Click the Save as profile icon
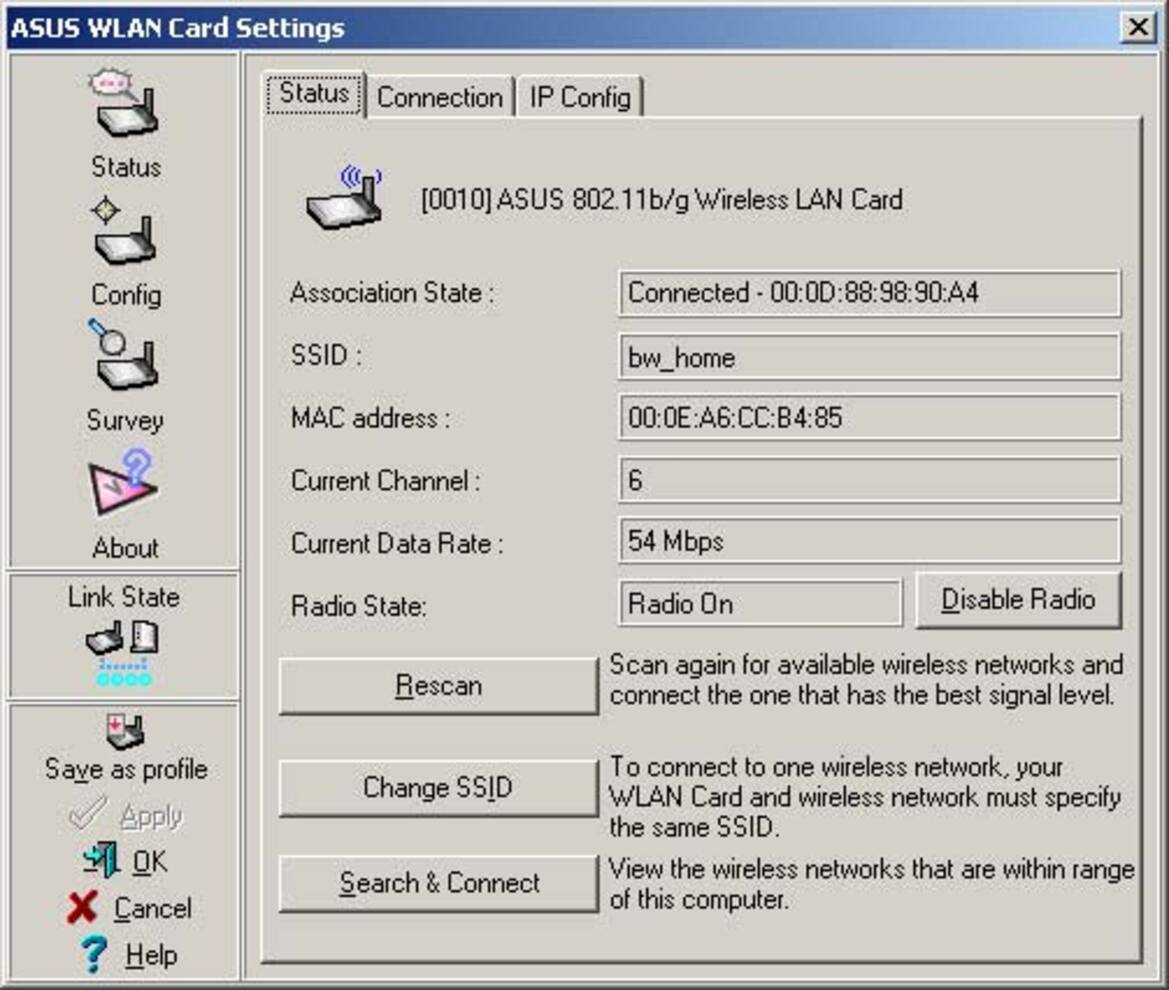Viewport: 1169px width, 990px height. click(x=125, y=732)
